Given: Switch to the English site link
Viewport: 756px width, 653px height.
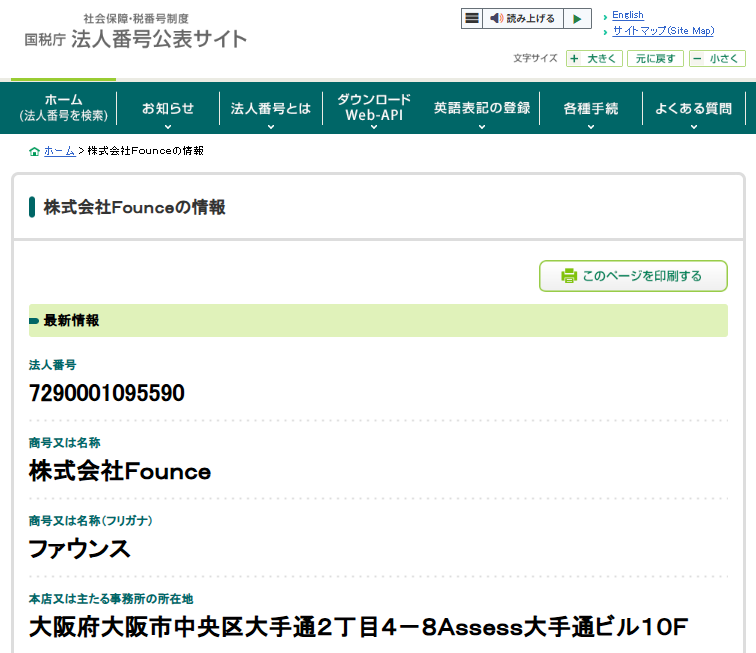Looking at the screenshot, I should (x=628, y=15).
